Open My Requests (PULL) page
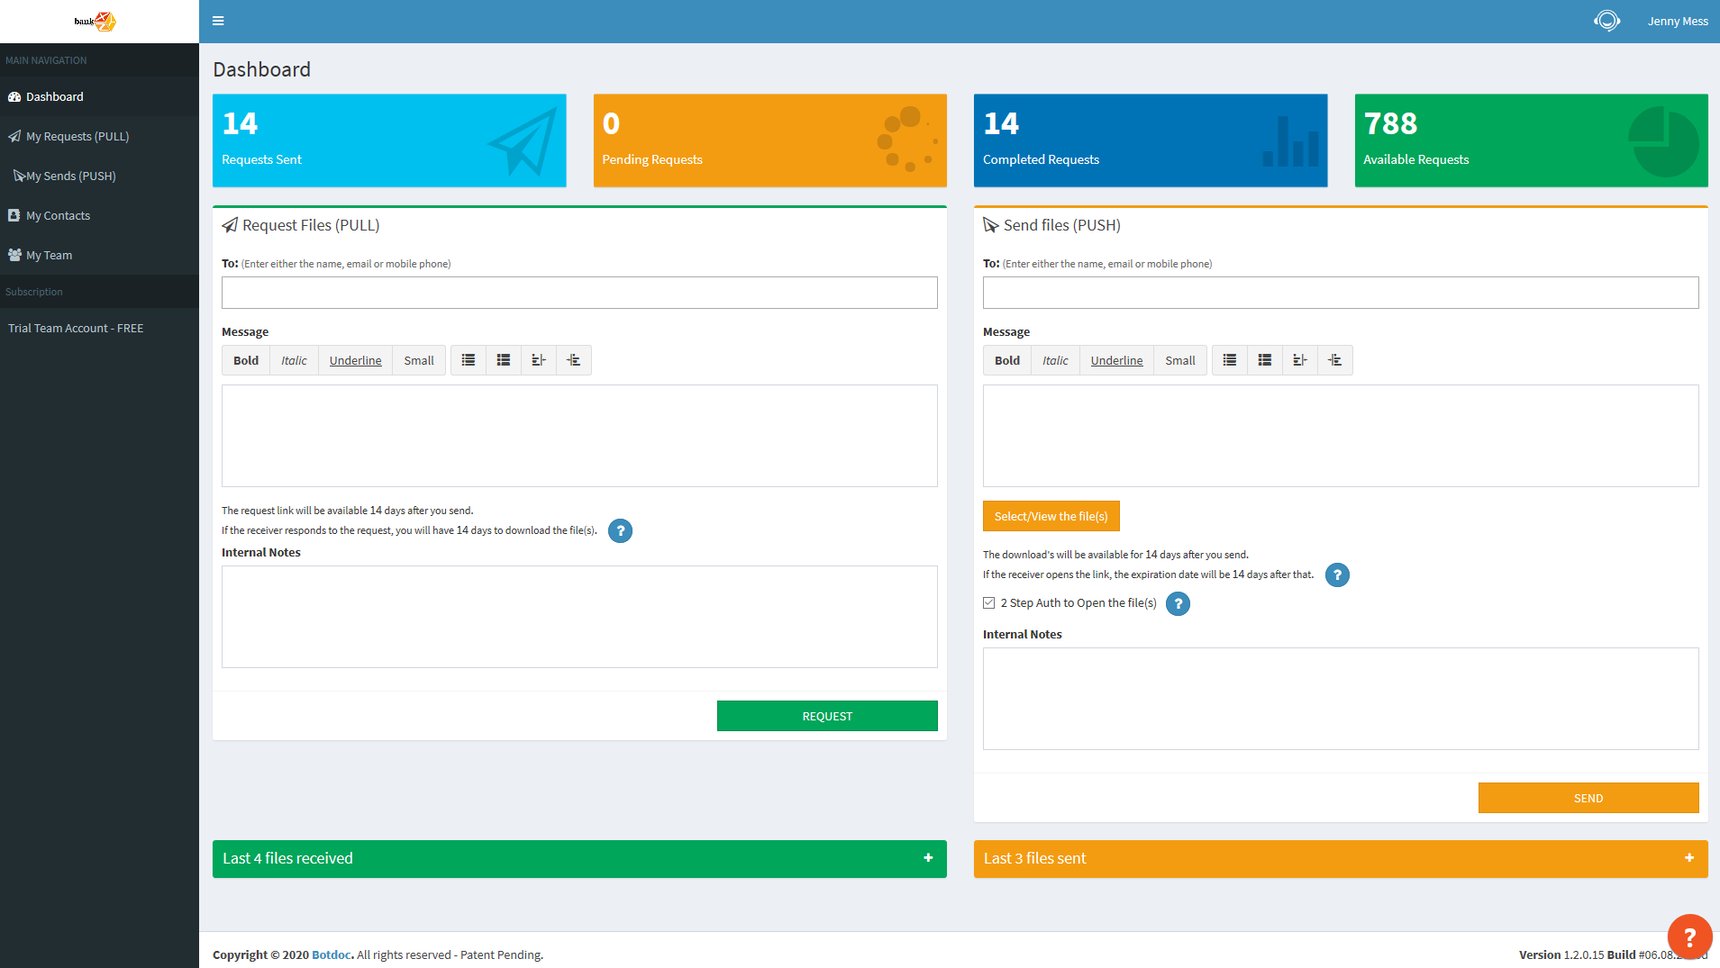Image resolution: width=1720 pixels, height=968 pixels. pyautogui.click(x=99, y=136)
